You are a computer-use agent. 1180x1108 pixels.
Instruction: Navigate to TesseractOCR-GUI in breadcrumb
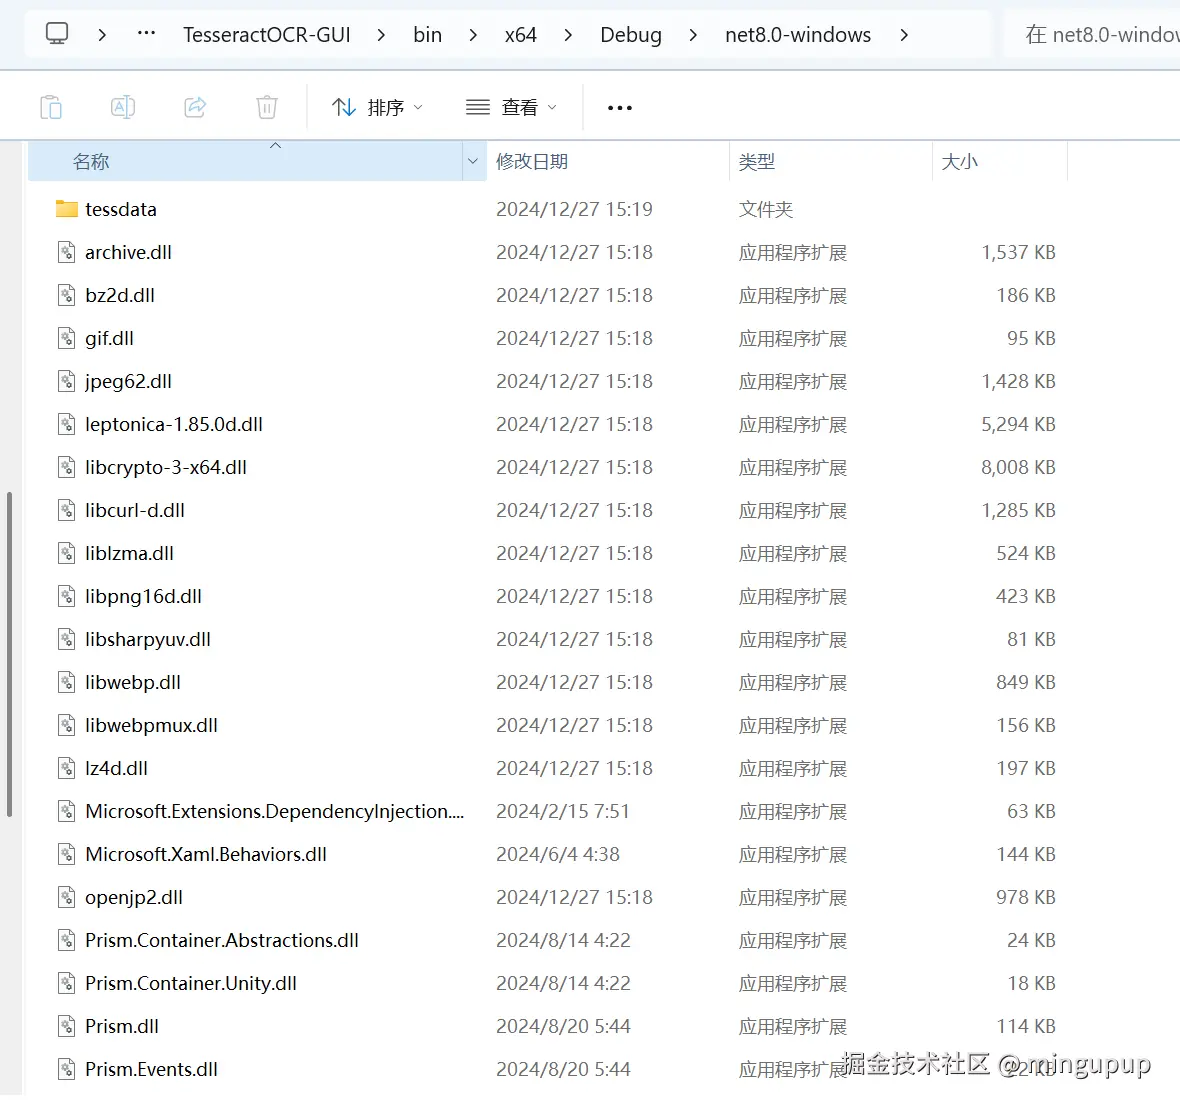tap(266, 35)
